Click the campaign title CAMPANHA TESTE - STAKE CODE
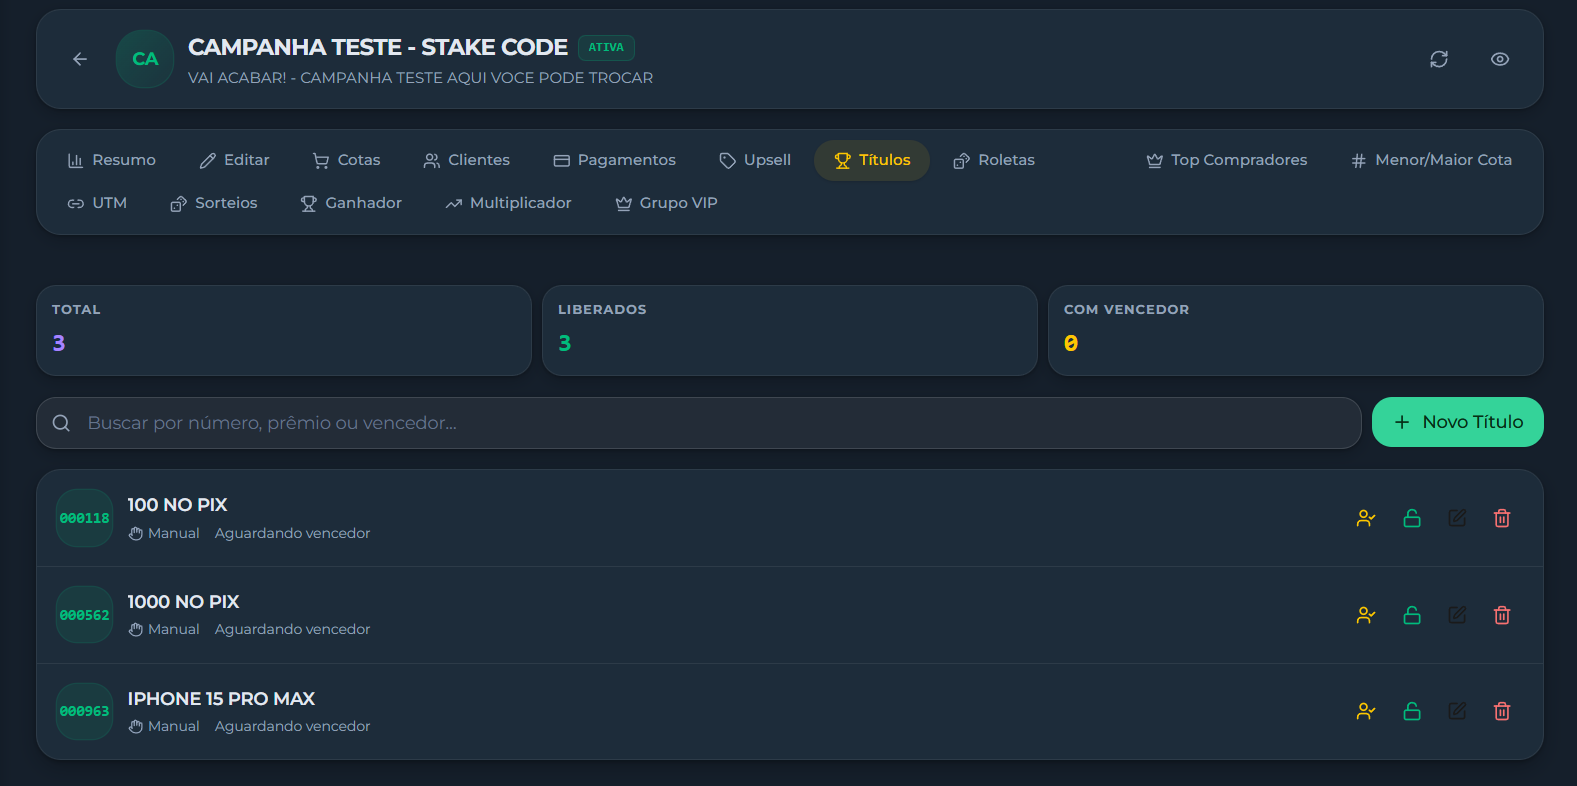 [378, 47]
